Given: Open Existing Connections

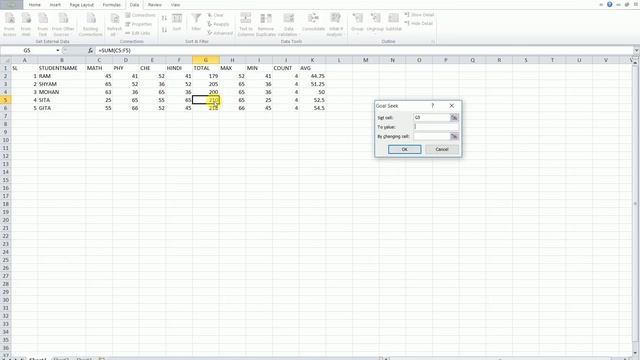Looking at the screenshot, I should (91, 24).
